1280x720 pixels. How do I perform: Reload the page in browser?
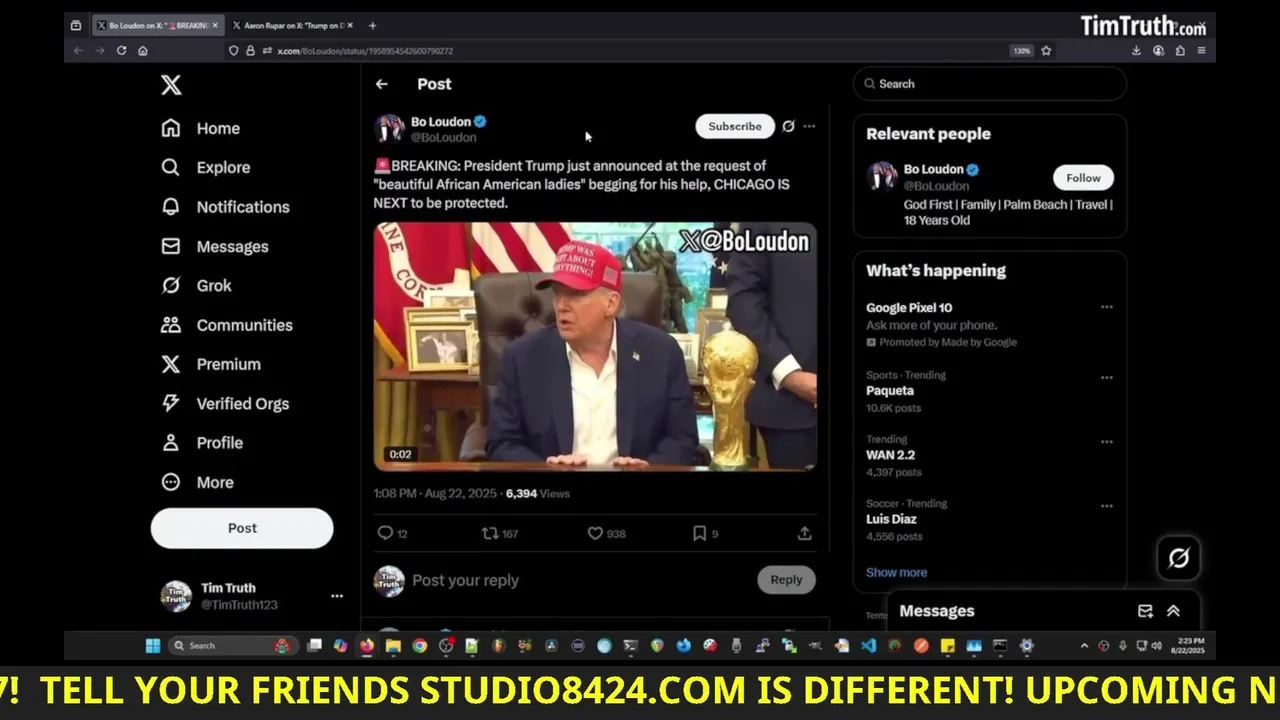pyautogui.click(x=121, y=51)
